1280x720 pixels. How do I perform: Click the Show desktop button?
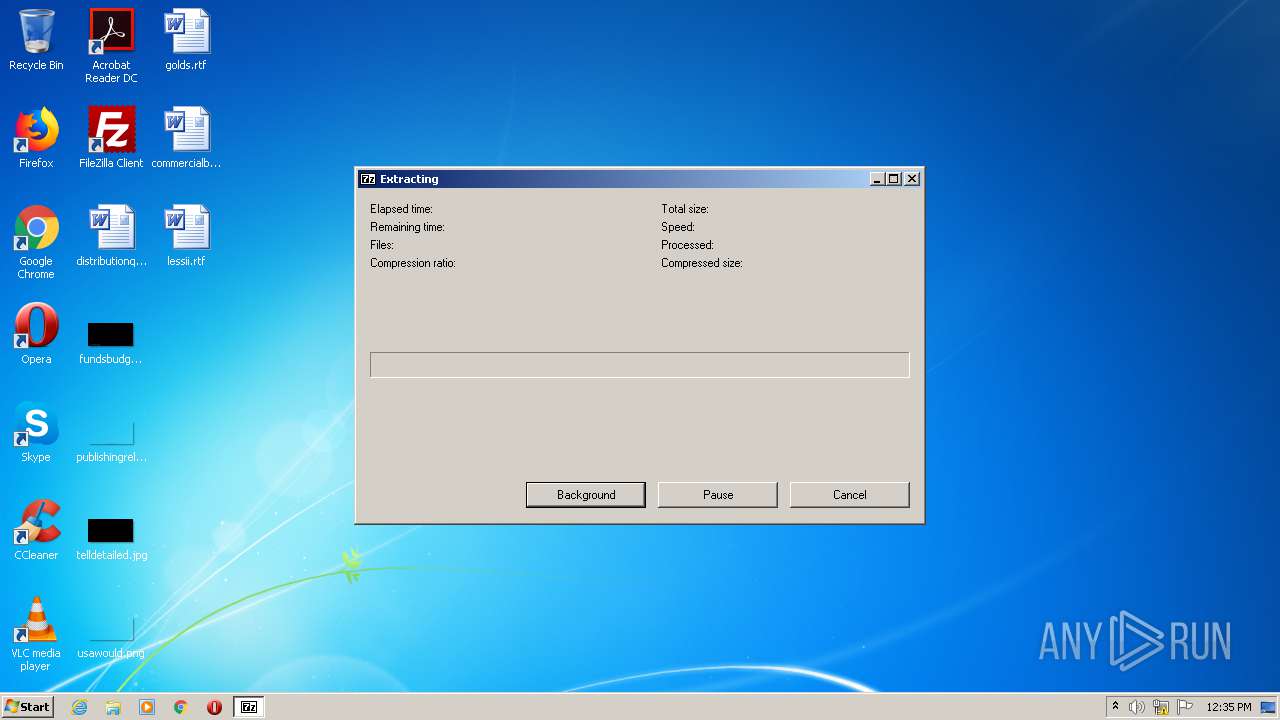[x=1270, y=707]
